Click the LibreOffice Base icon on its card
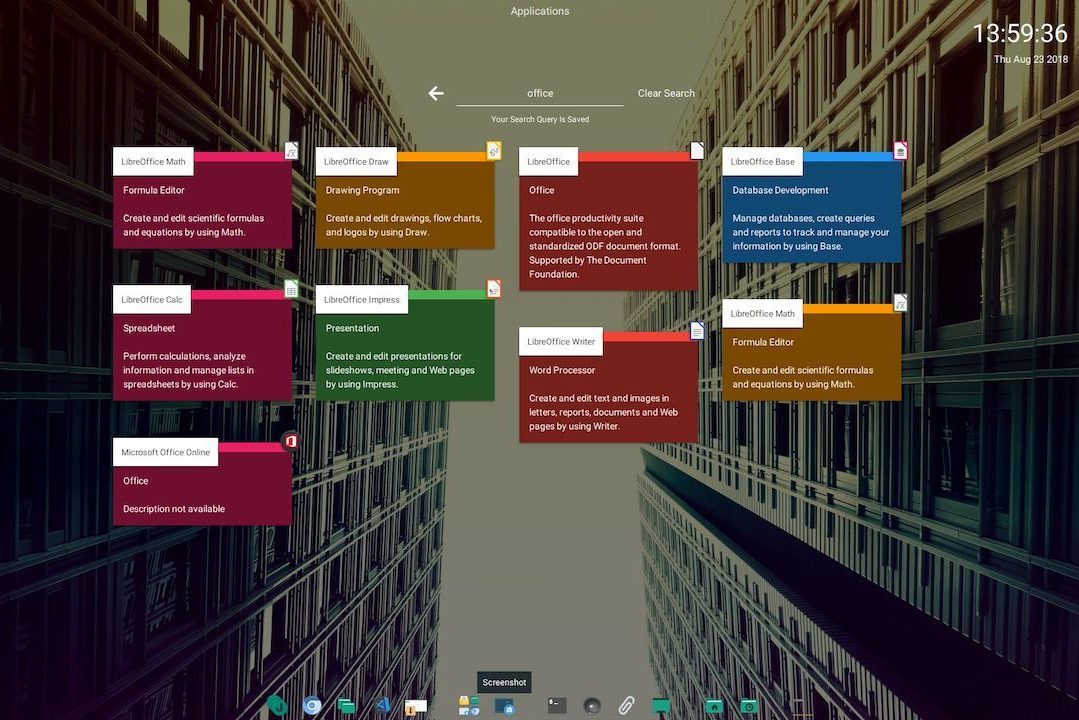 [x=899, y=149]
